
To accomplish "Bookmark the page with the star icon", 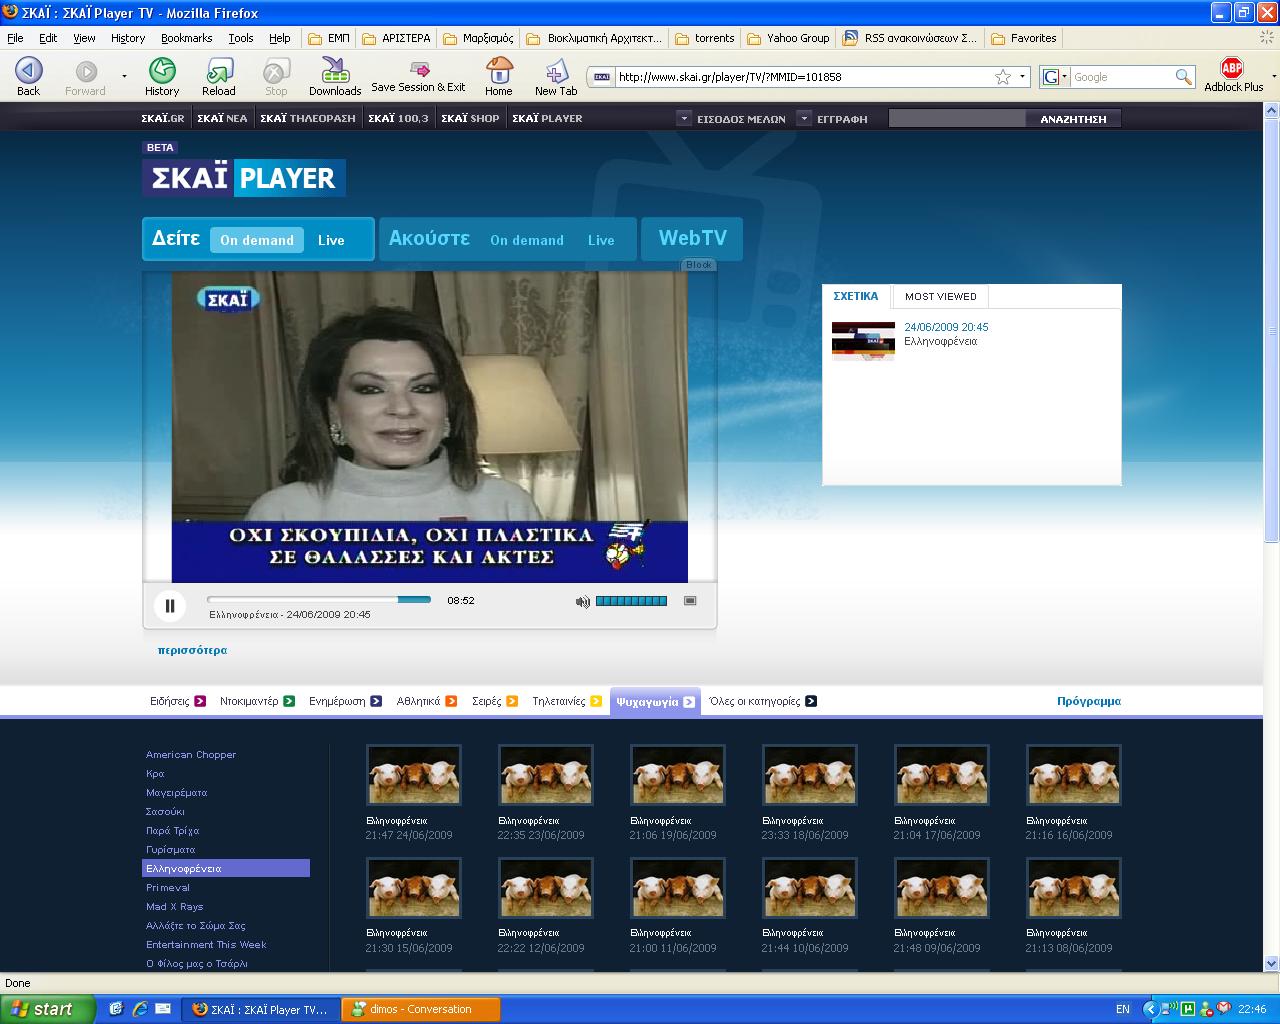I will point(1002,77).
